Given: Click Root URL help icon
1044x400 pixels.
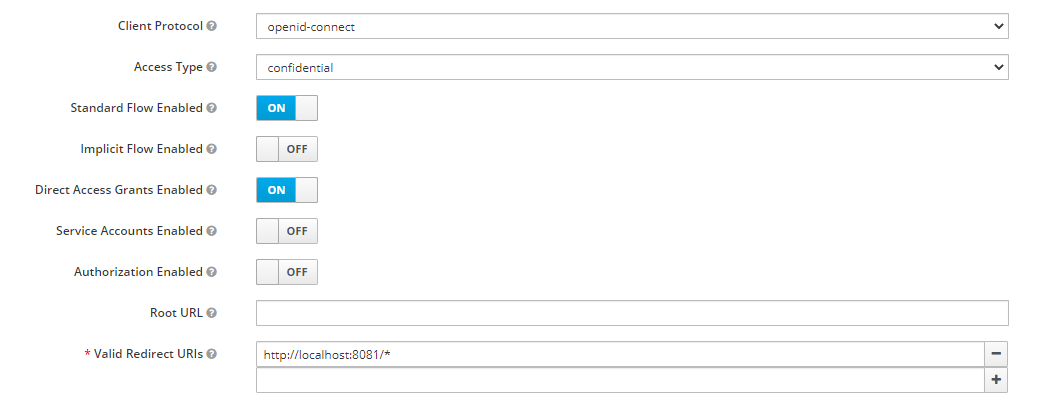Looking at the screenshot, I should tap(211, 313).
